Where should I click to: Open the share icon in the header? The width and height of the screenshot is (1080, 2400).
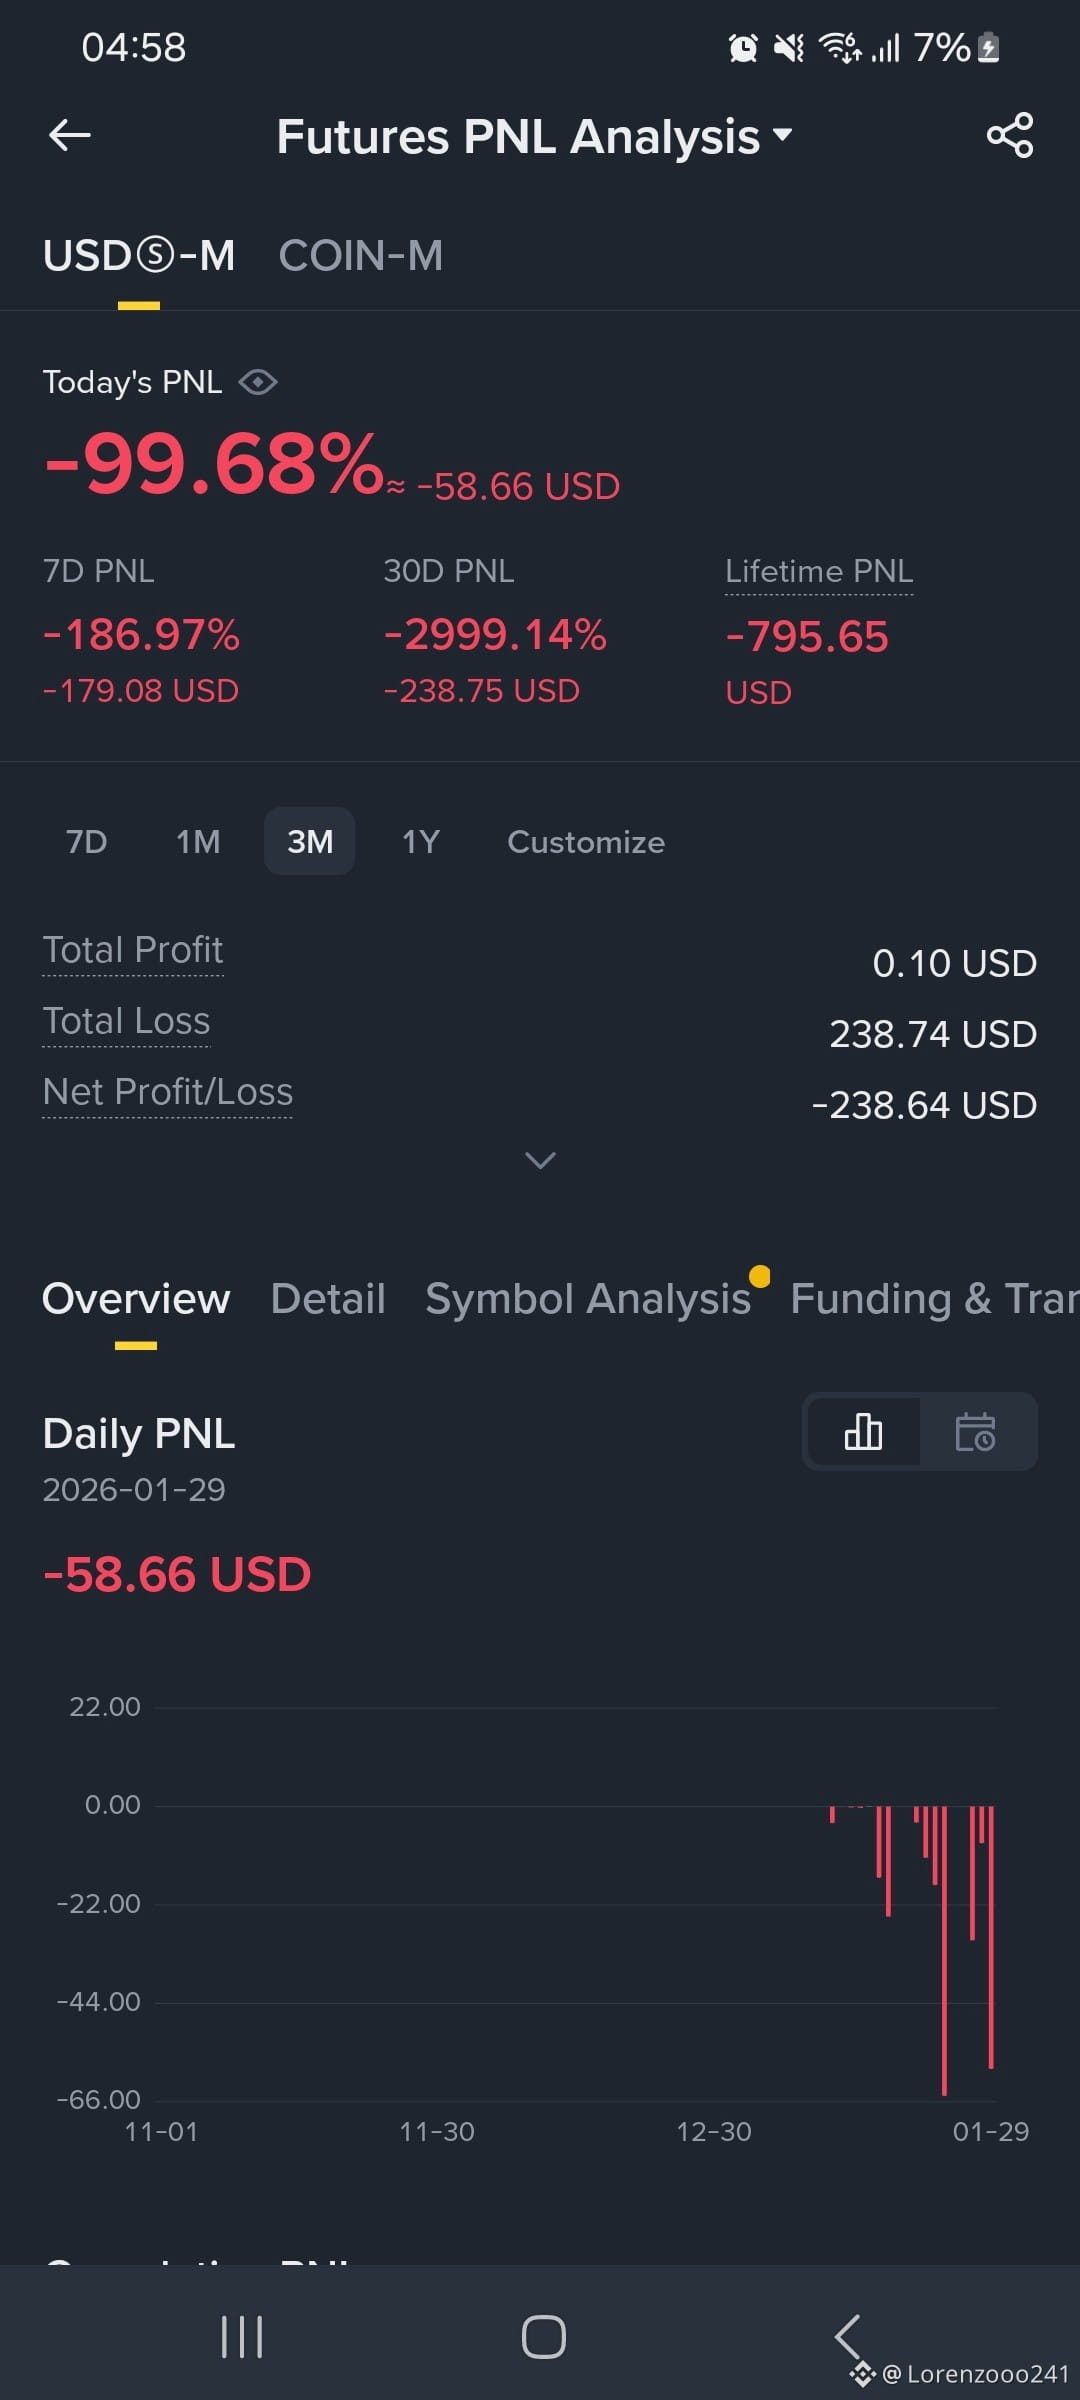(1009, 135)
